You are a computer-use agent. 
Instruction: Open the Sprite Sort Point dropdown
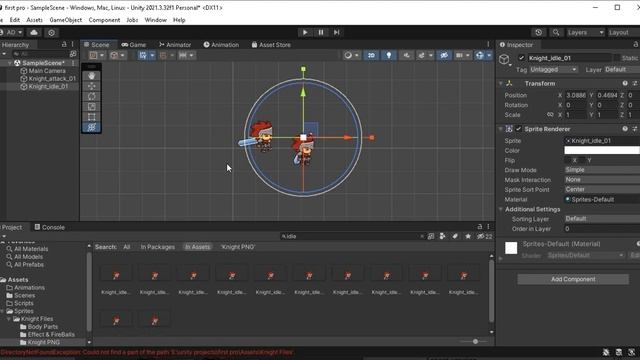pos(602,189)
